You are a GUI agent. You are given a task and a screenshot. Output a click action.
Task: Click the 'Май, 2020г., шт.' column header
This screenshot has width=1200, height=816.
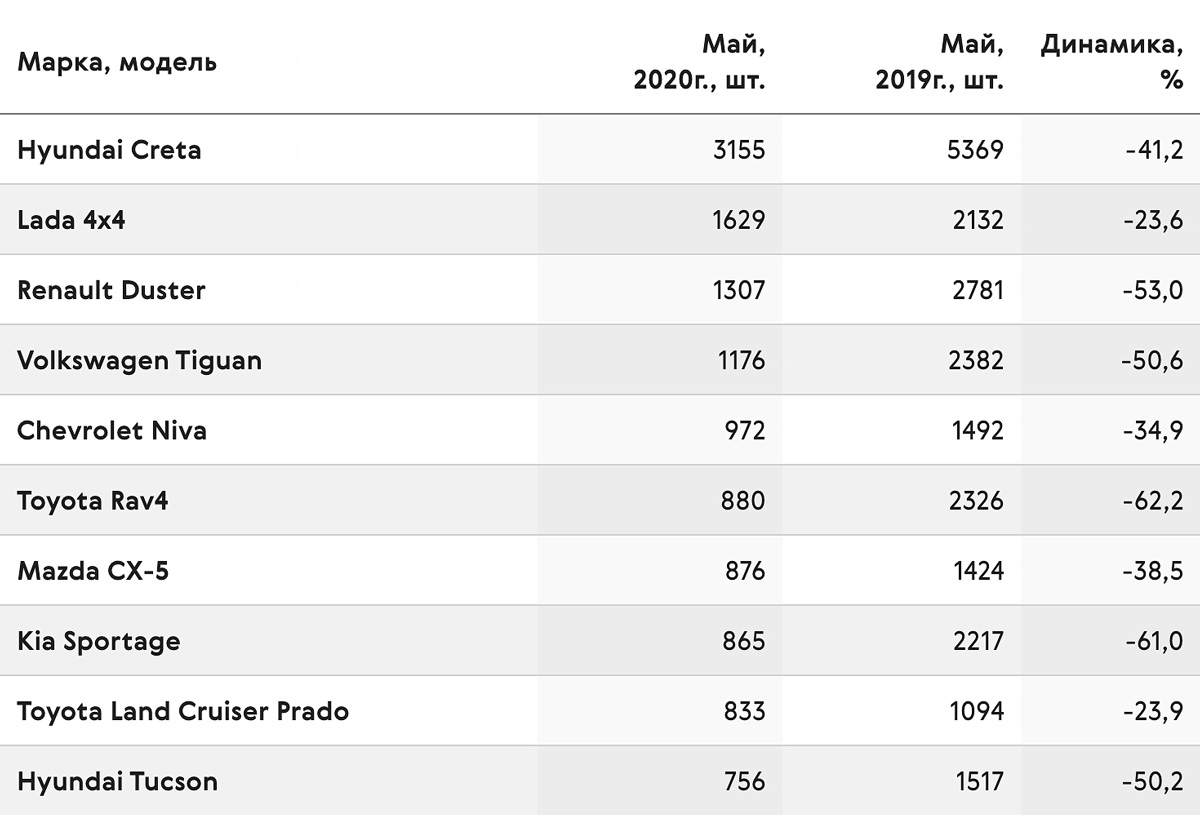[x=700, y=62]
